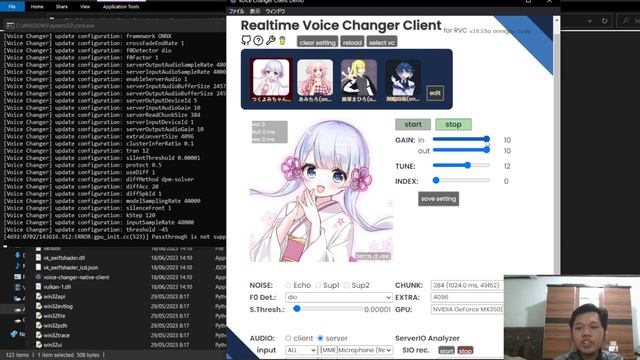Open the Application Tools tab in Explorer
Screen dimensions: 640x360
pos(121,7)
